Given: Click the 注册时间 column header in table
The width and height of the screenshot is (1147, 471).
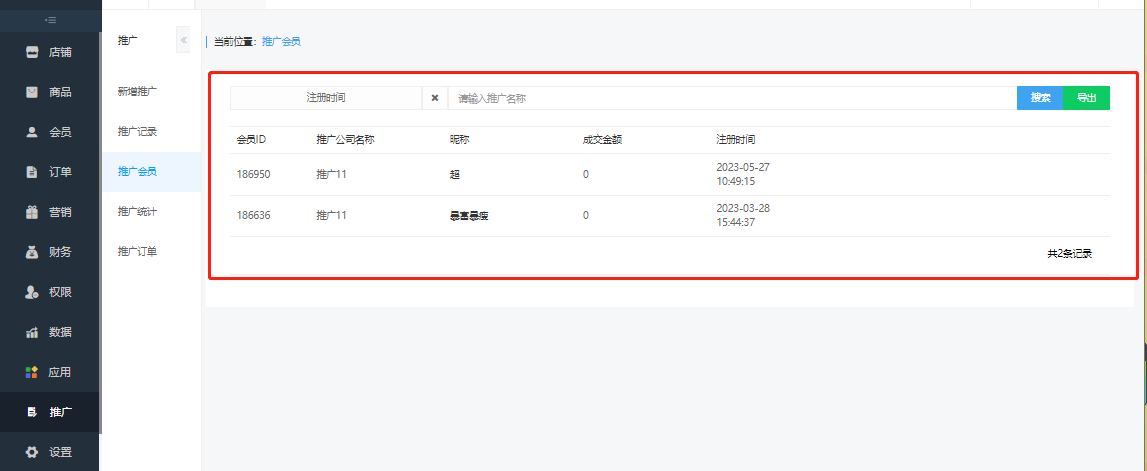Looking at the screenshot, I should pyautogui.click(x=736, y=140).
